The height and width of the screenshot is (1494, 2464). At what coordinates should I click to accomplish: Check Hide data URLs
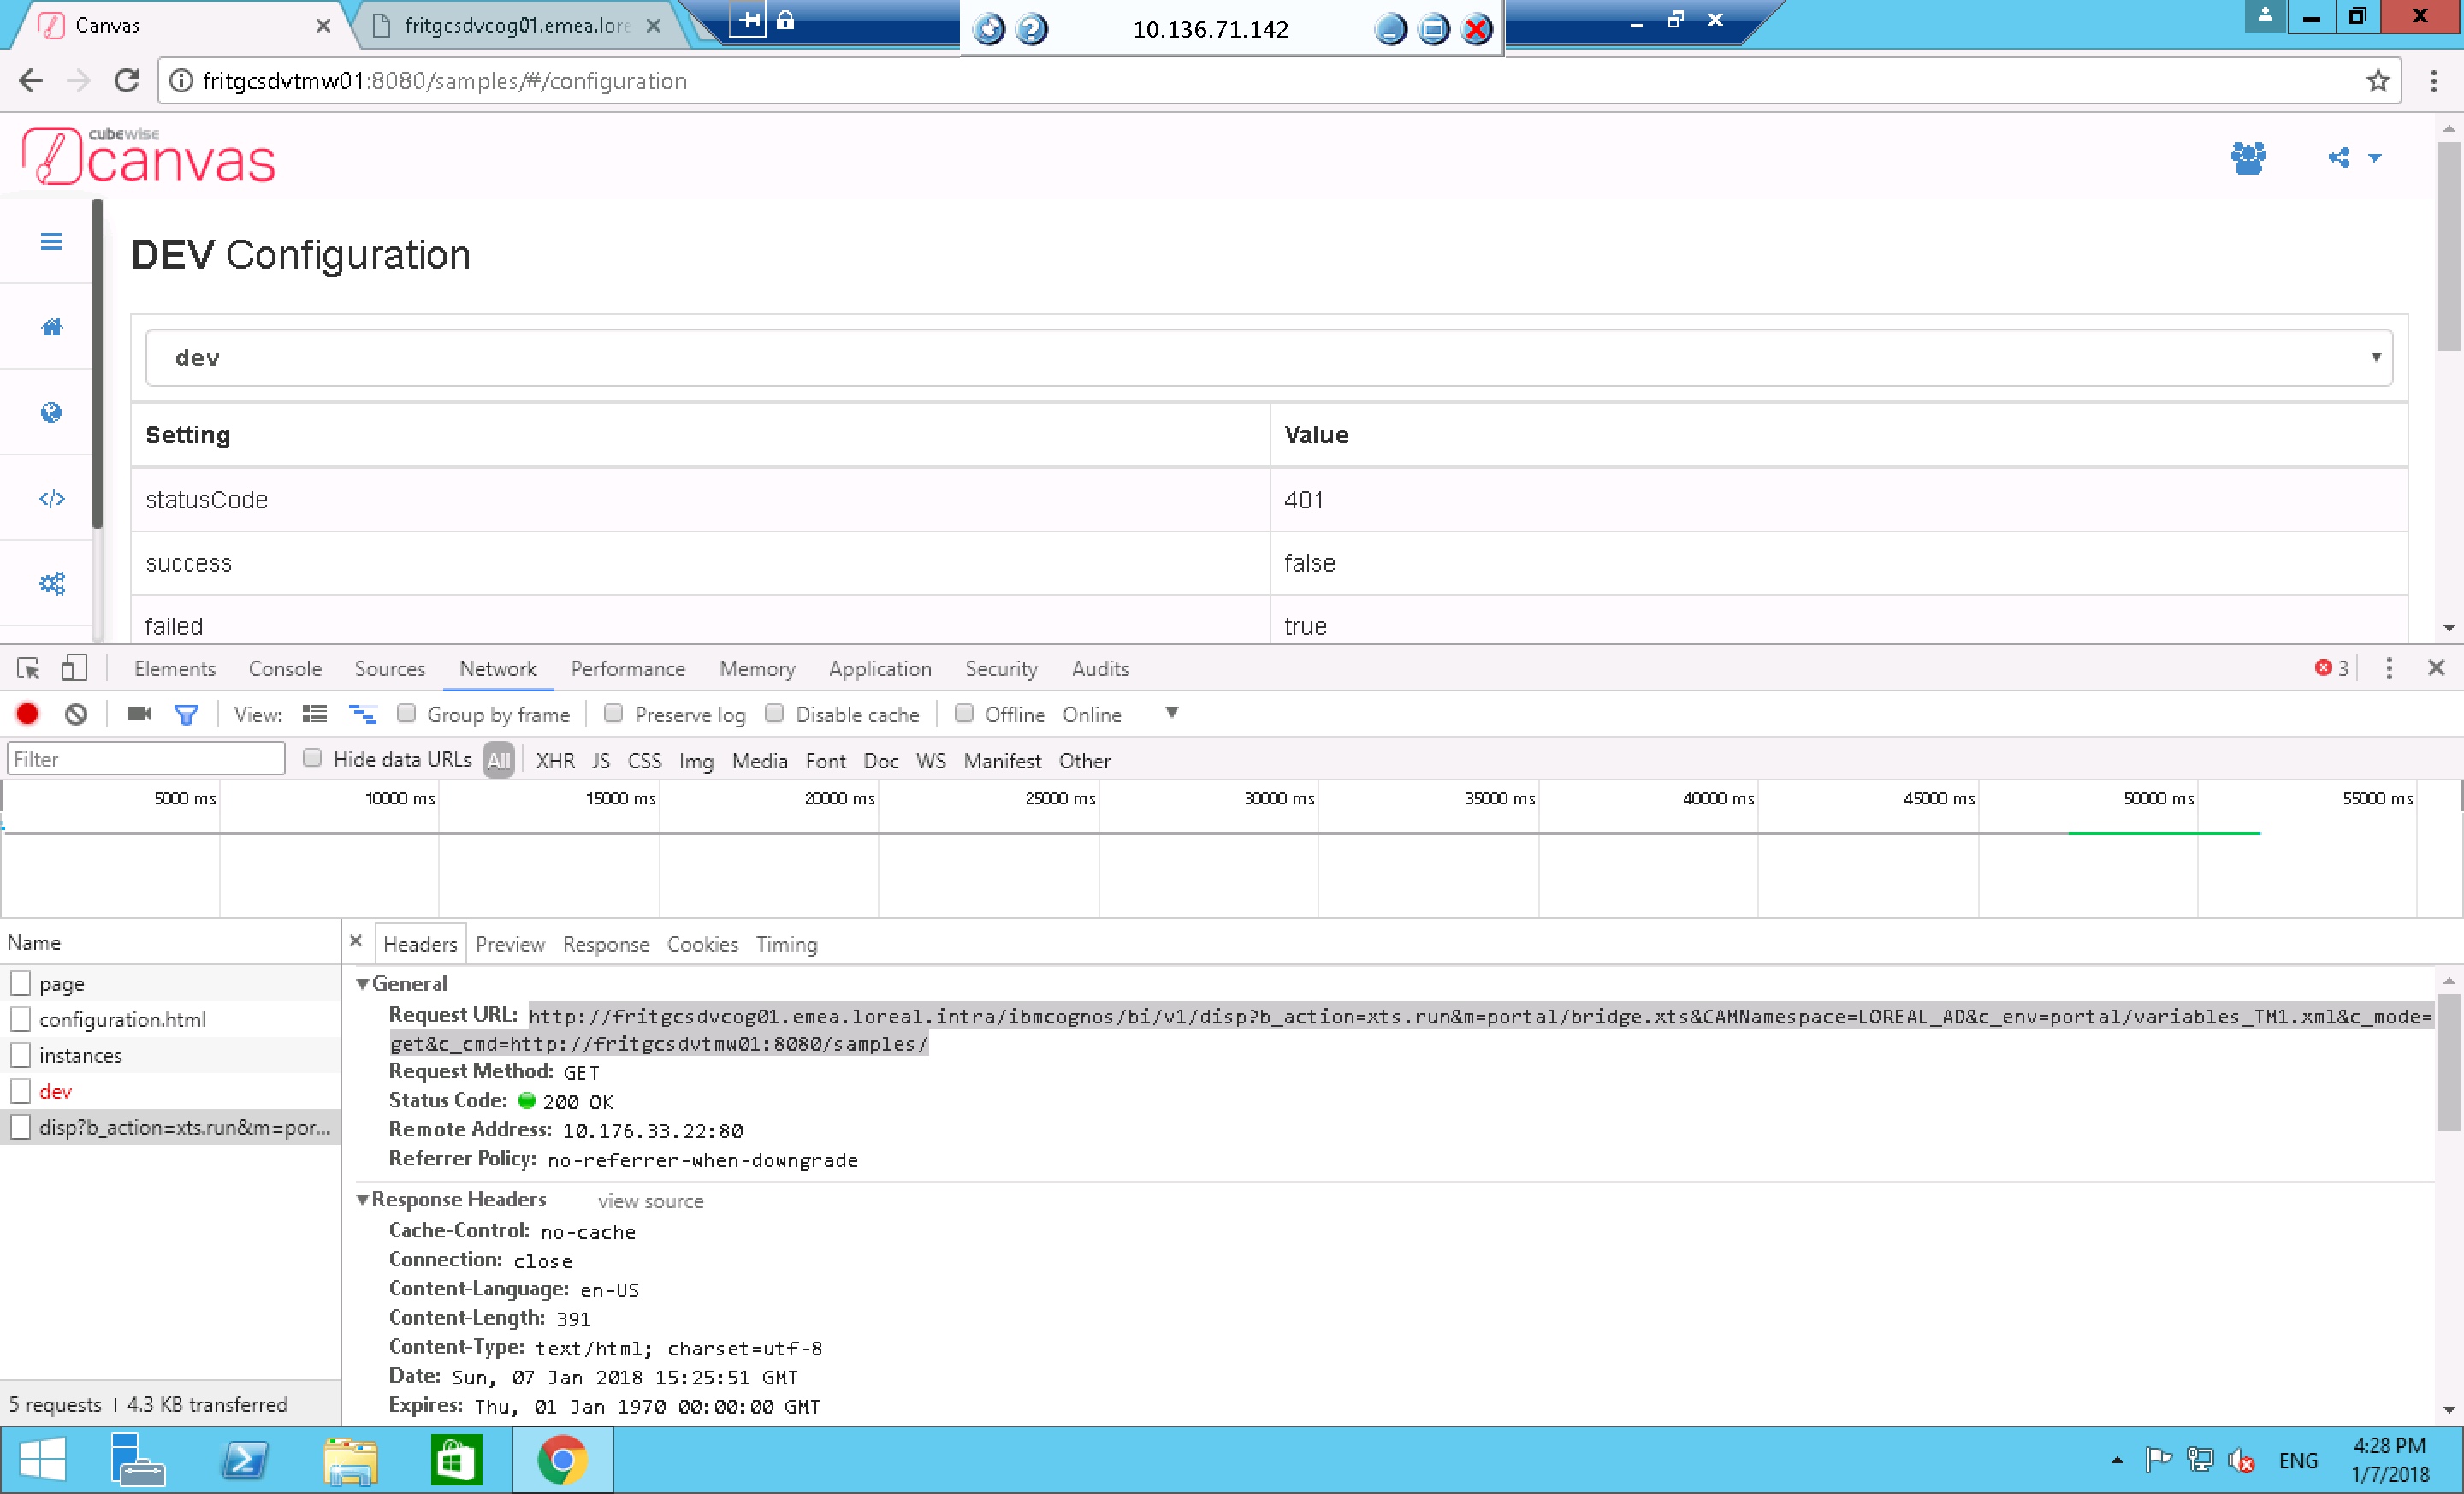tap(312, 758)
